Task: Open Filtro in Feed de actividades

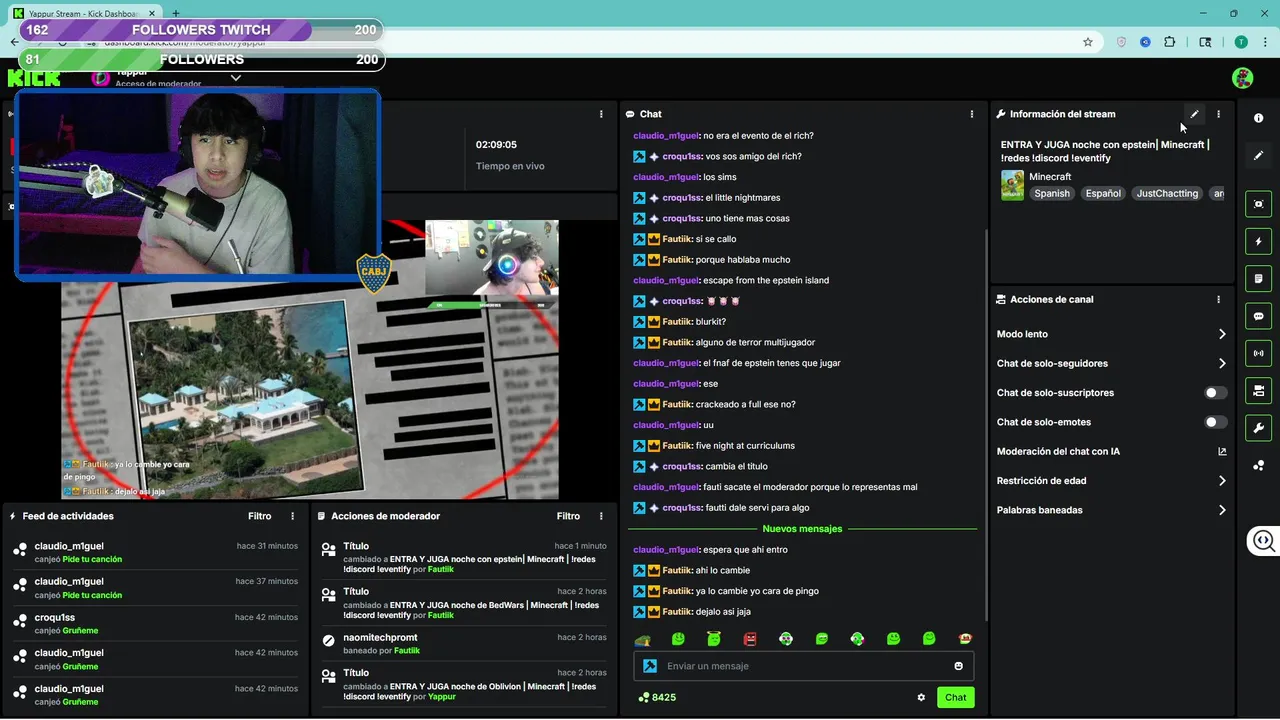Action: click(260, 516)
